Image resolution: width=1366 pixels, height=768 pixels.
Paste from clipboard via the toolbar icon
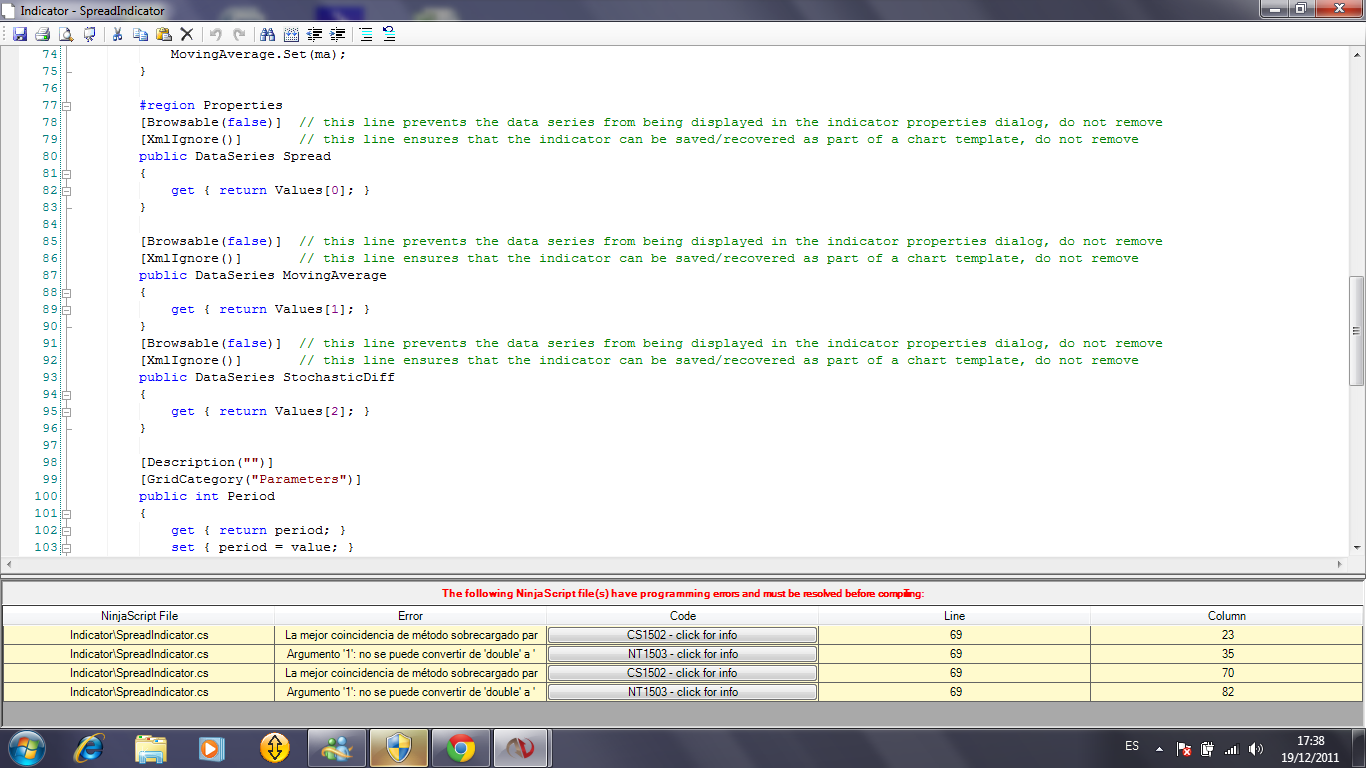coord(163,34)
